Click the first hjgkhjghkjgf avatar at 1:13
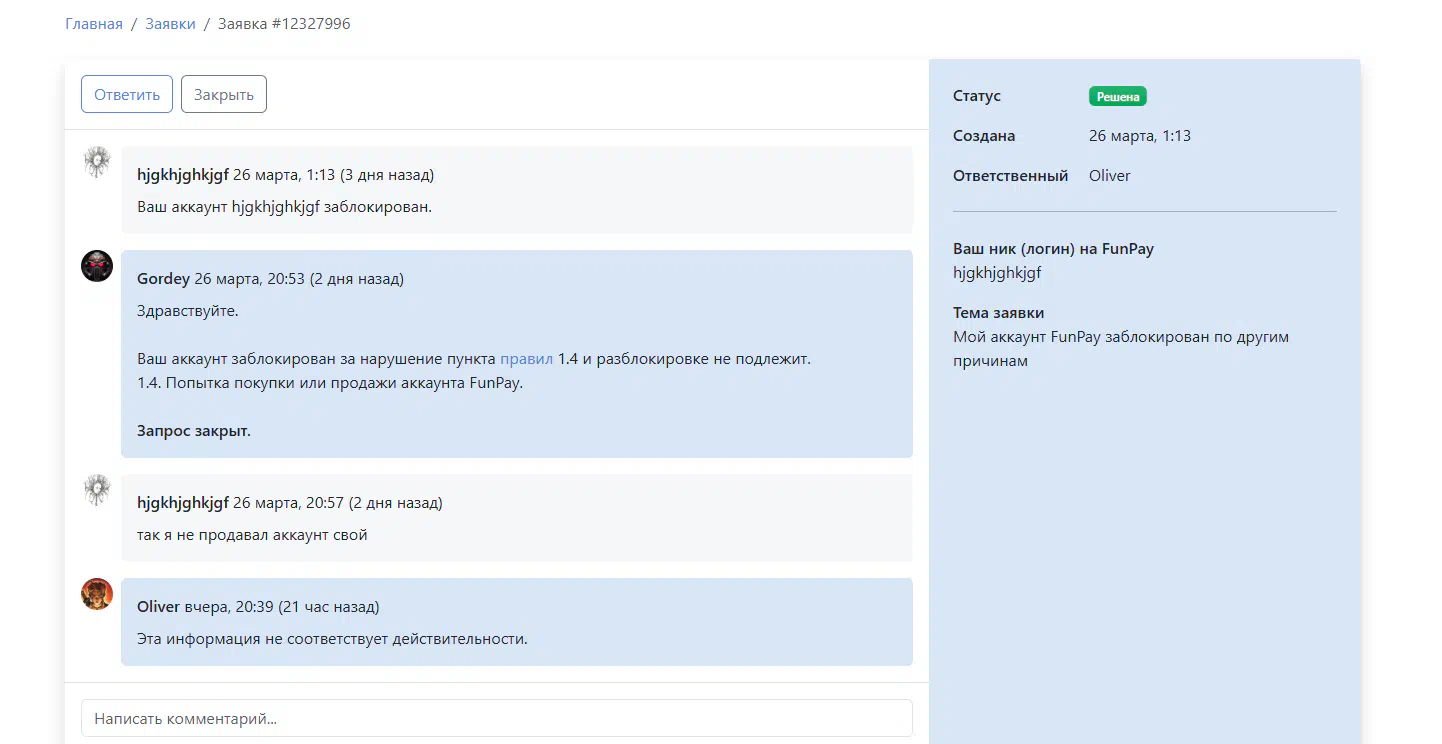1442x744 pixels. (97, 162)
